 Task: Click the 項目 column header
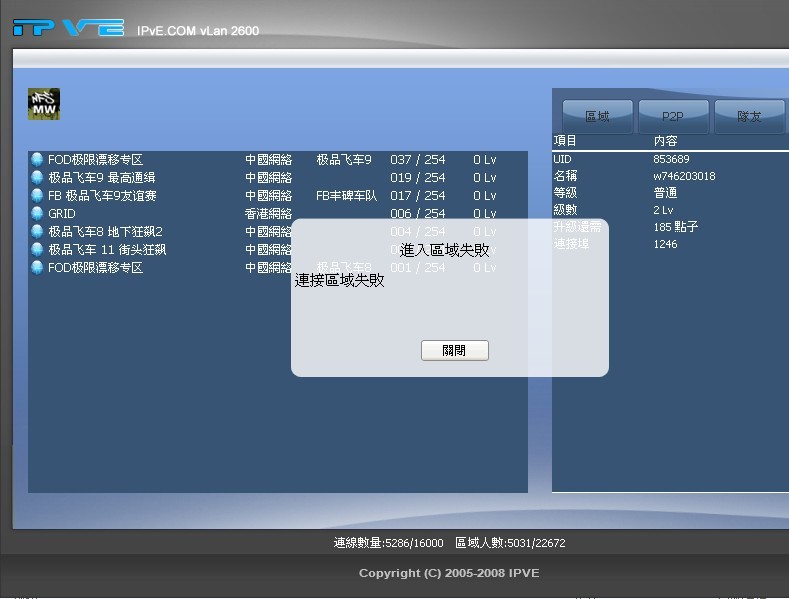tap(565, 141)
